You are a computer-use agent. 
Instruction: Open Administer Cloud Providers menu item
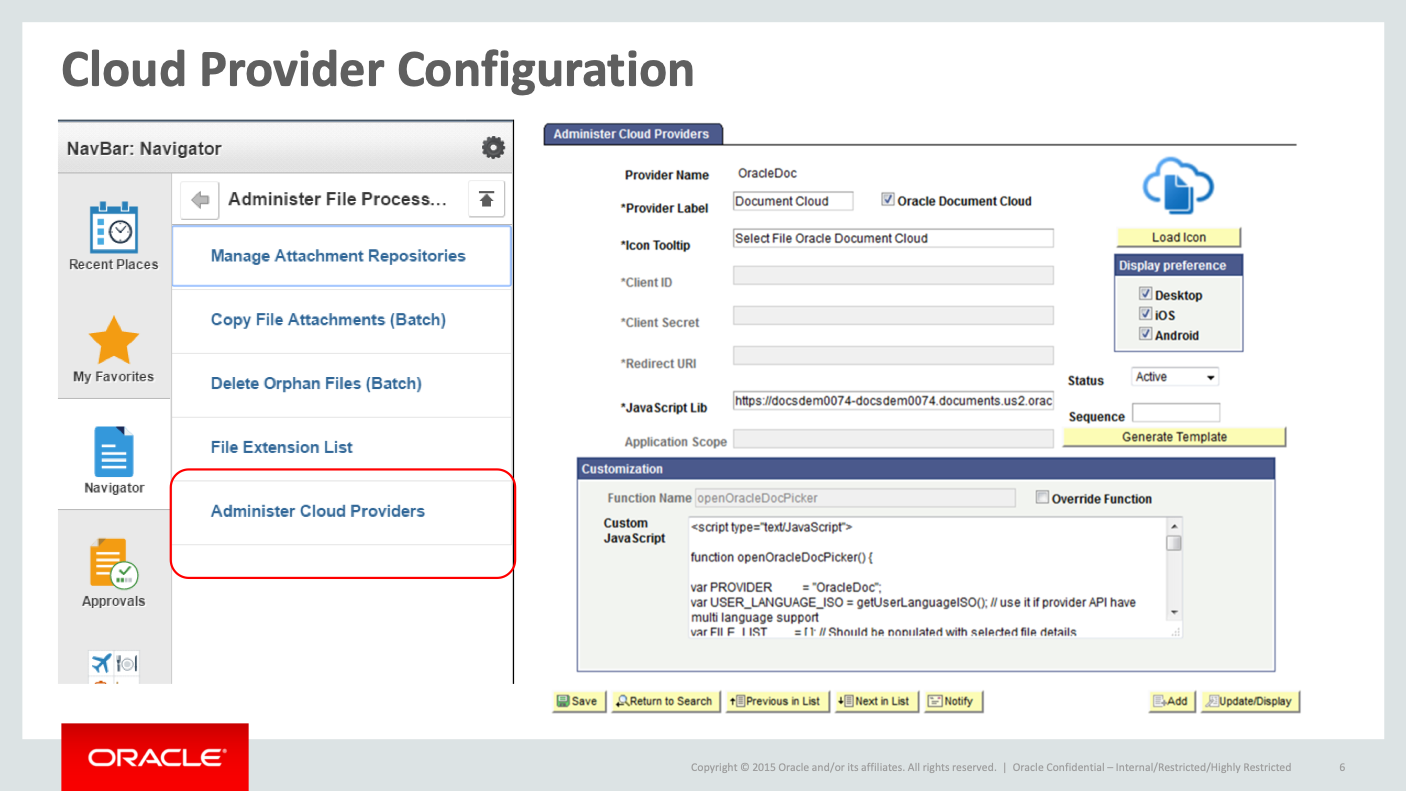(341, 512)
